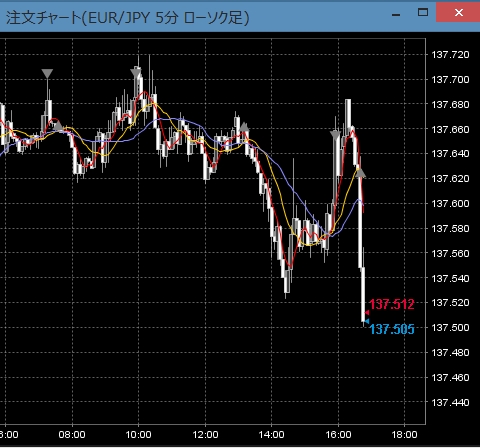Screen dimensions: 480x448
Task: Click the 137.520 price axis label
Action: (x=450, y=303)
